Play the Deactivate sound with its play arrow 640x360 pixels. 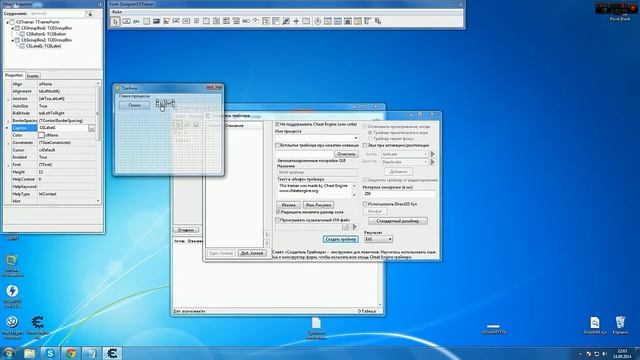pyautogui.click(x=433, y=162)
